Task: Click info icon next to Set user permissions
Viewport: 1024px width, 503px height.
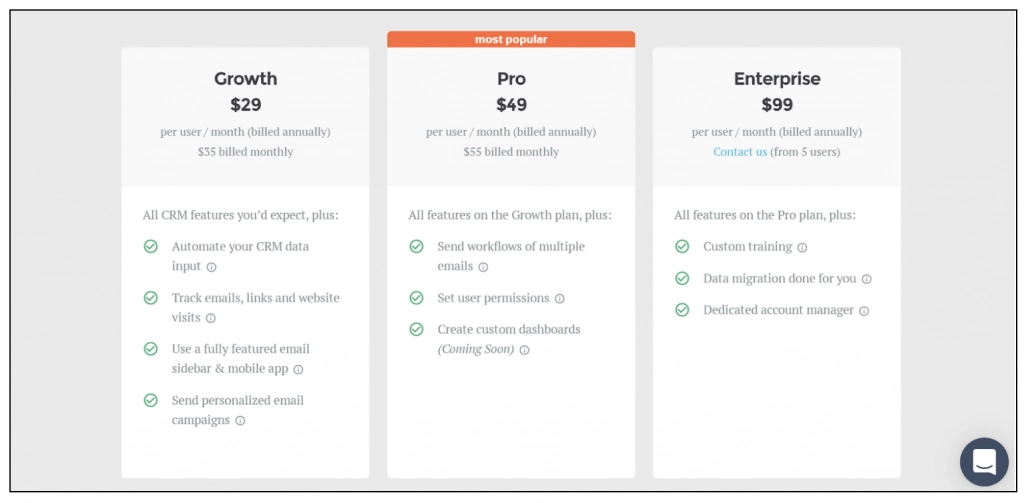Action: click(x=560, y=298)
